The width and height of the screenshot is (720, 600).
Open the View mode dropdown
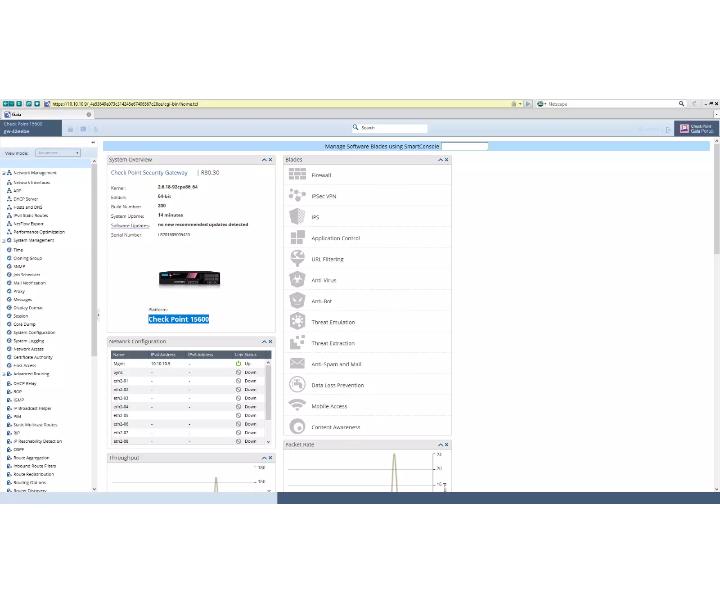pos(58,153)
